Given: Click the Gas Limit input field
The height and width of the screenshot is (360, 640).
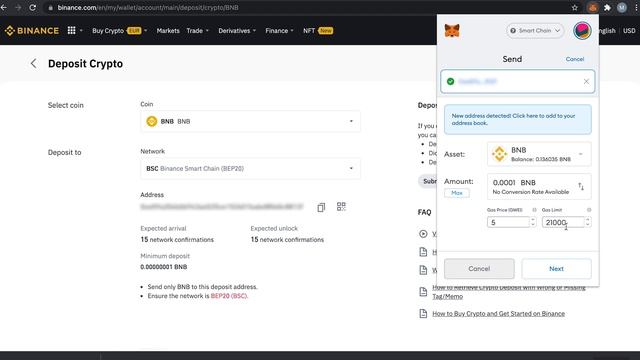Looking at the screenshot, I should (x=563, y=222).
